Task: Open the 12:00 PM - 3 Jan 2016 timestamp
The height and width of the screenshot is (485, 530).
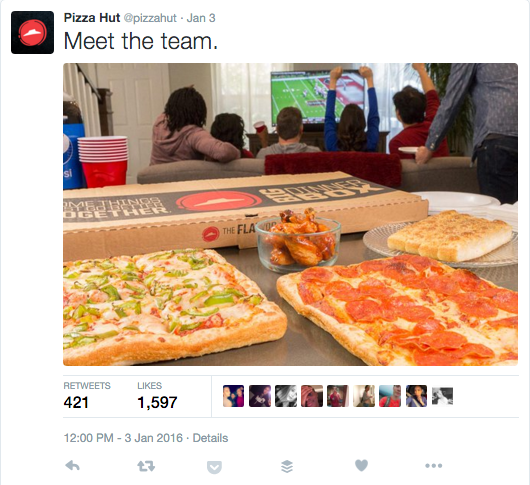Action: click(x=123, y=438)
